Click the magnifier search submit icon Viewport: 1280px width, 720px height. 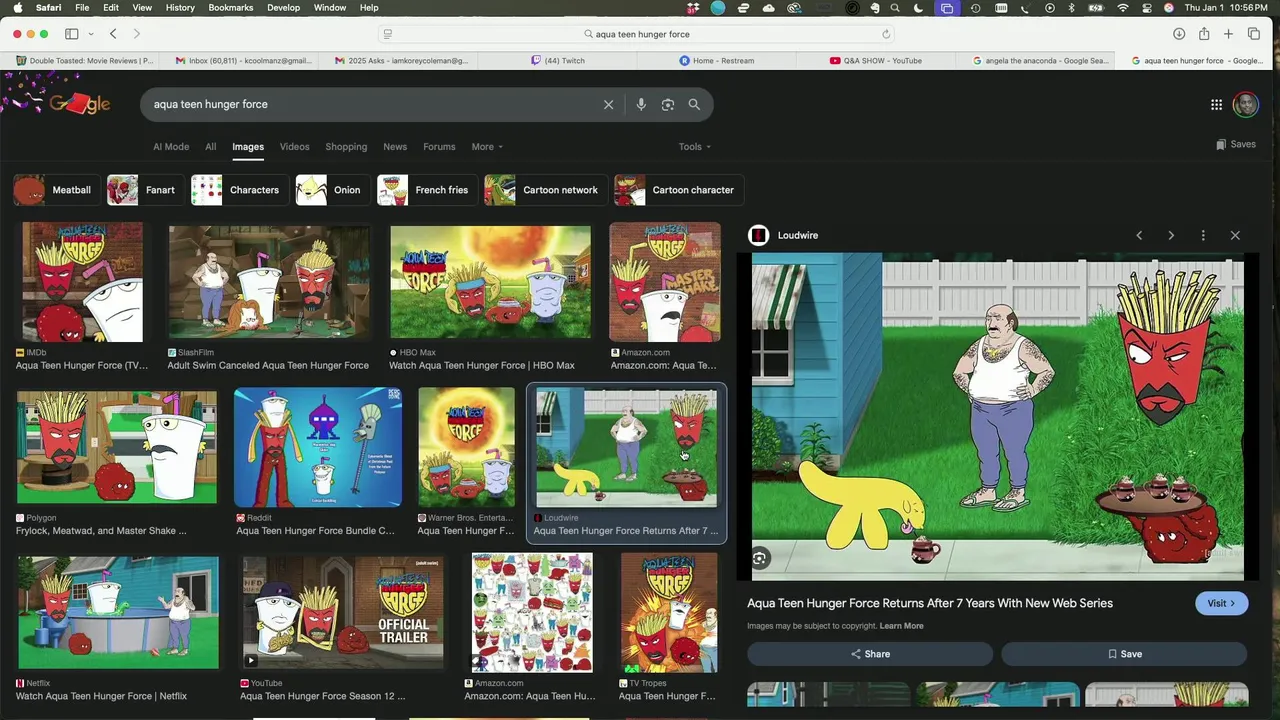click(694, 104)
